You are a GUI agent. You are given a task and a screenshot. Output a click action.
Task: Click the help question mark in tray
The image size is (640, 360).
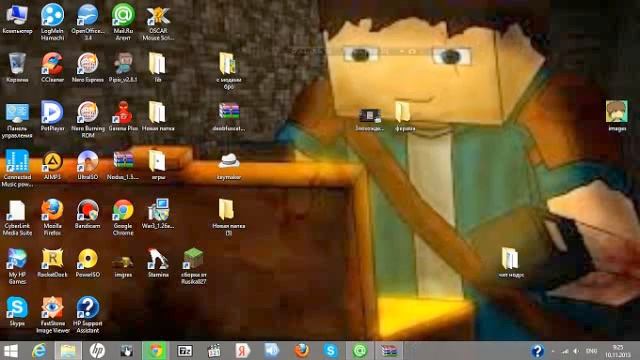[537, 351]
